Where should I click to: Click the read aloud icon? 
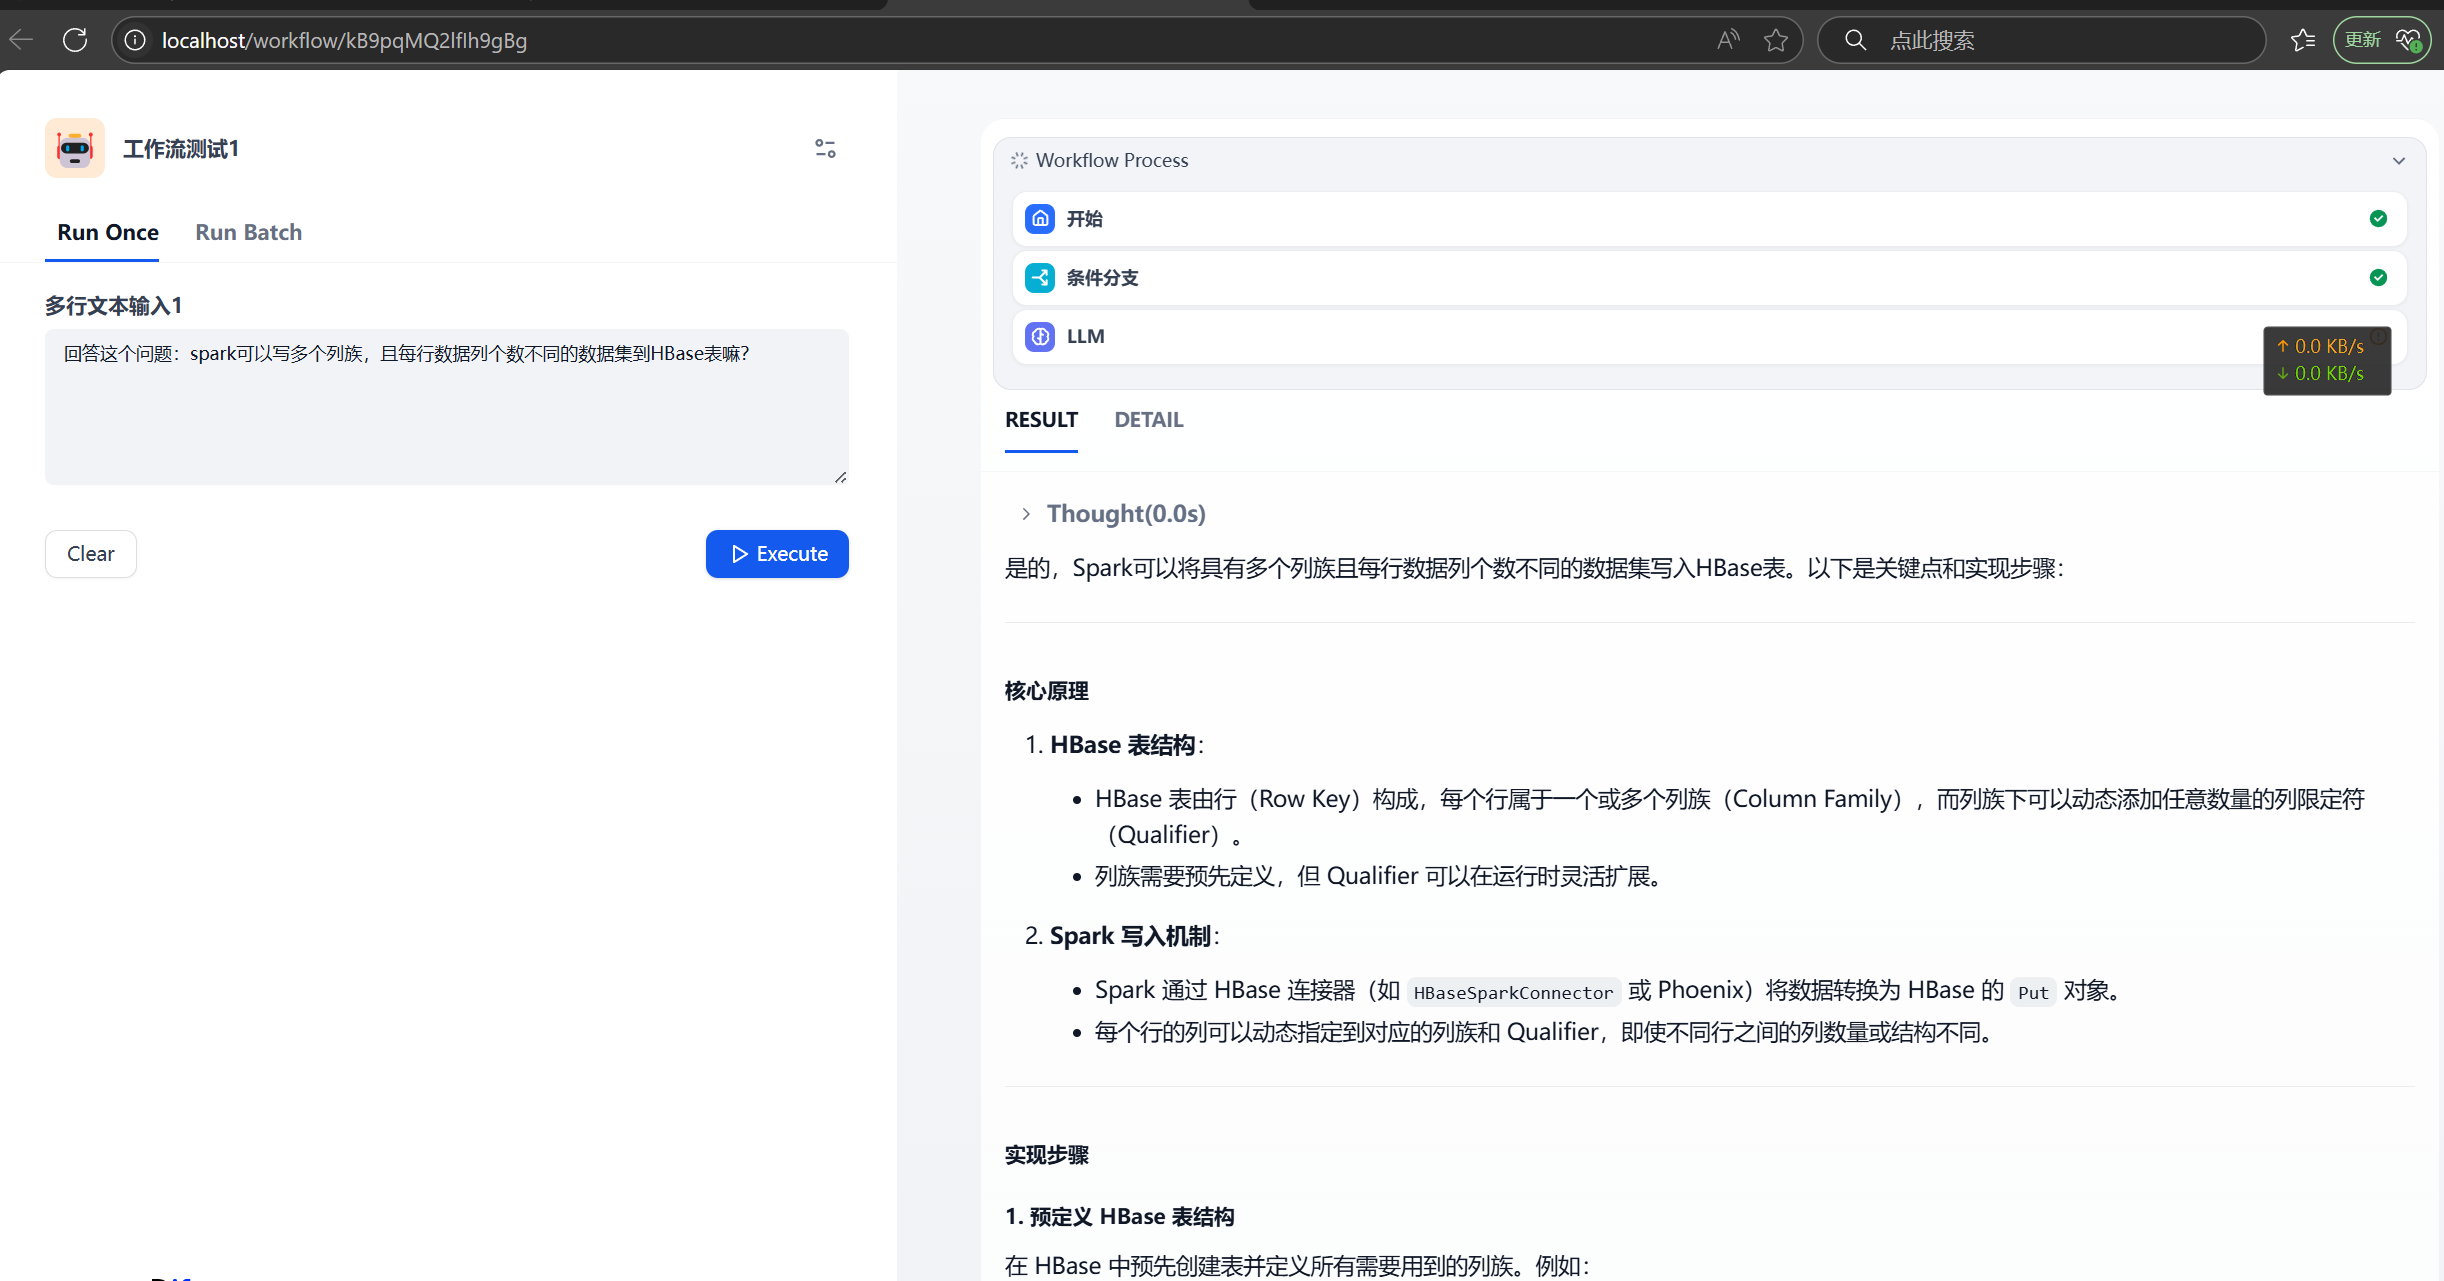(x=1727, y=40)
